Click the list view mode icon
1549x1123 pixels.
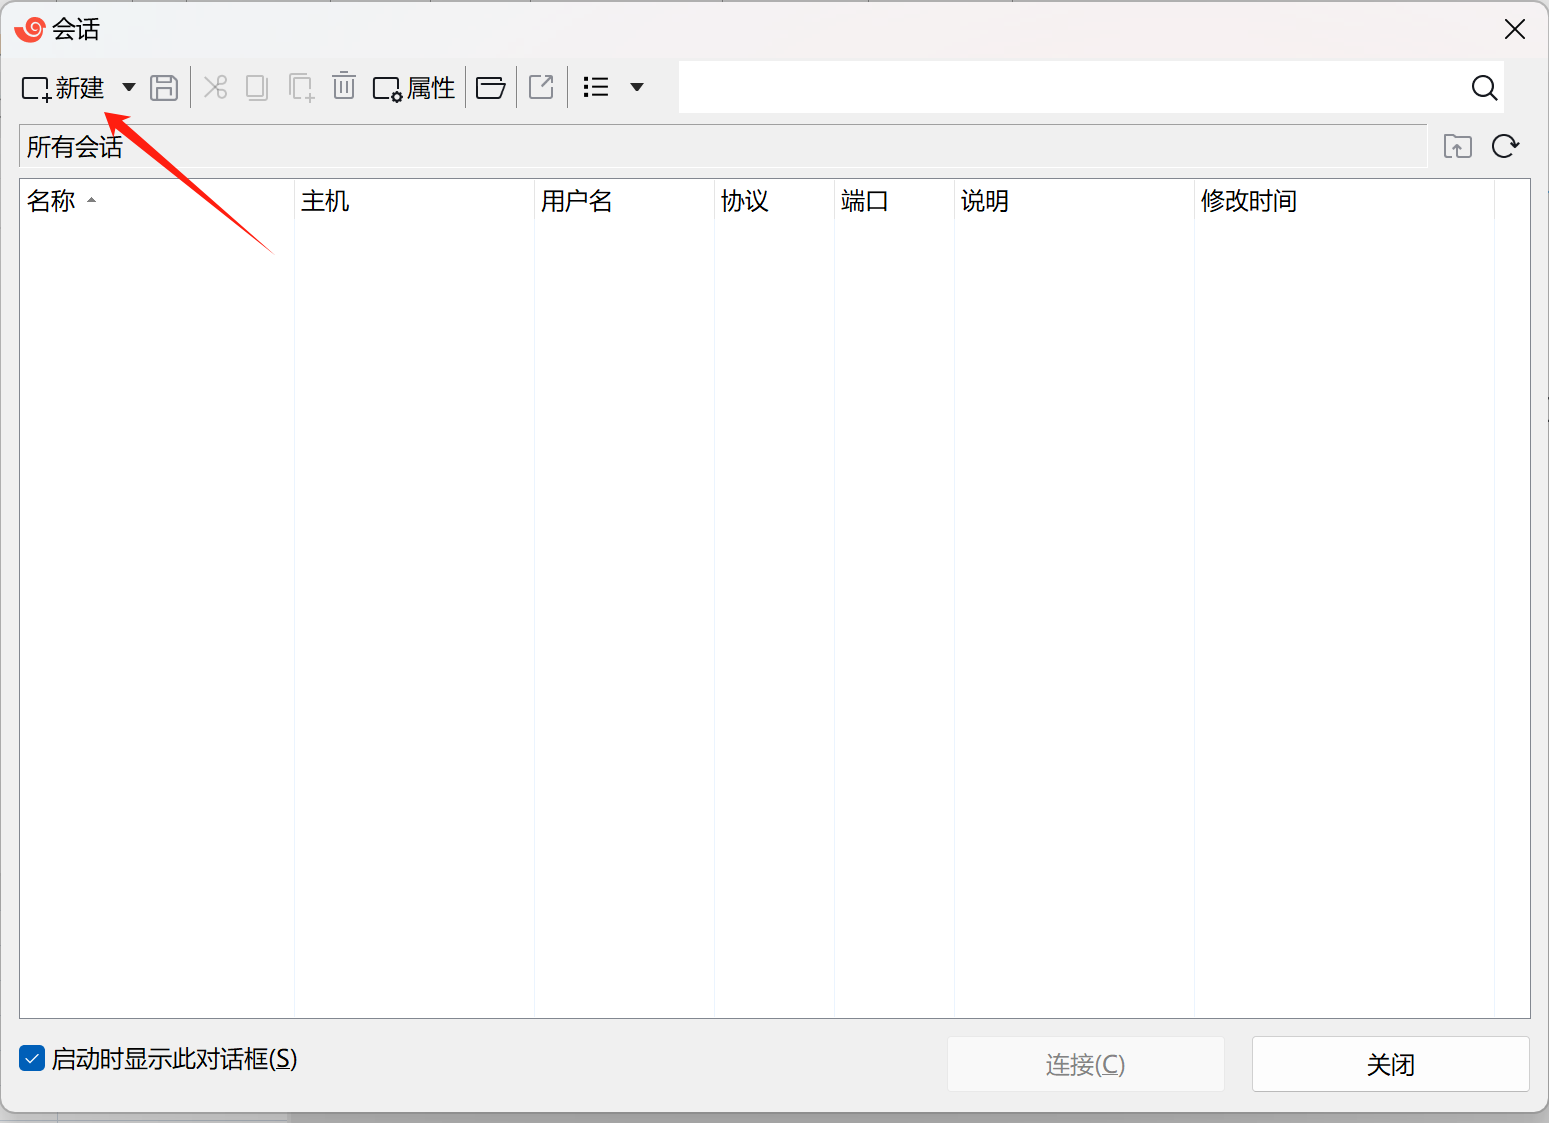(x=596, y=88)
